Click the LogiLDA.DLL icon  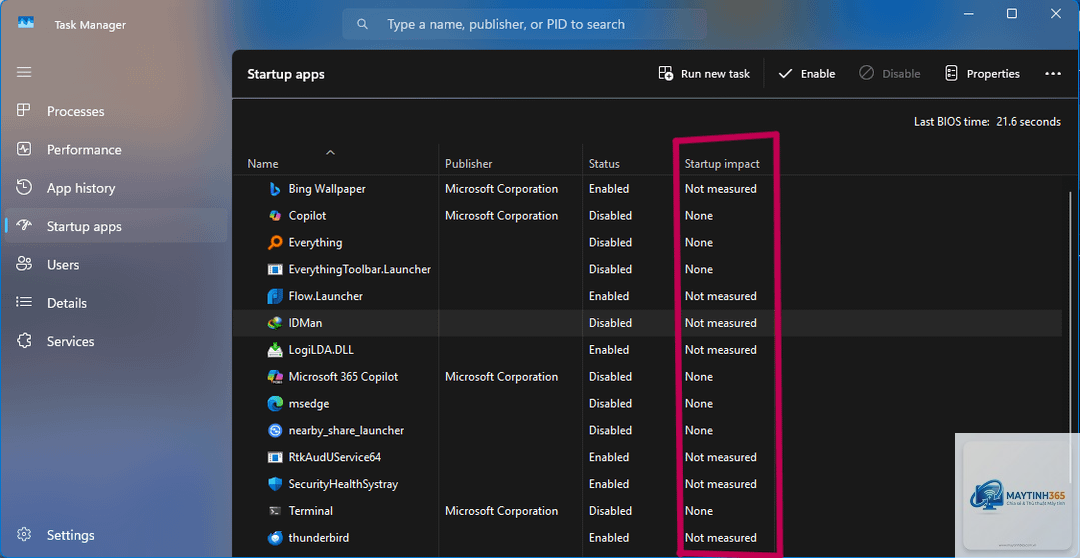275,350
